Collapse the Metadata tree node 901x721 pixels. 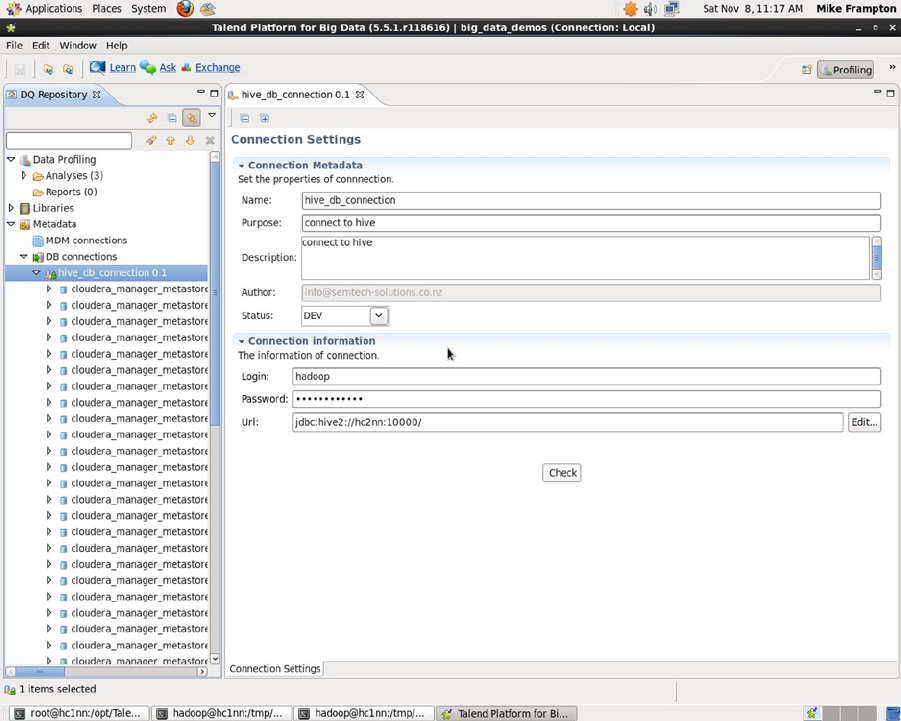11,224
